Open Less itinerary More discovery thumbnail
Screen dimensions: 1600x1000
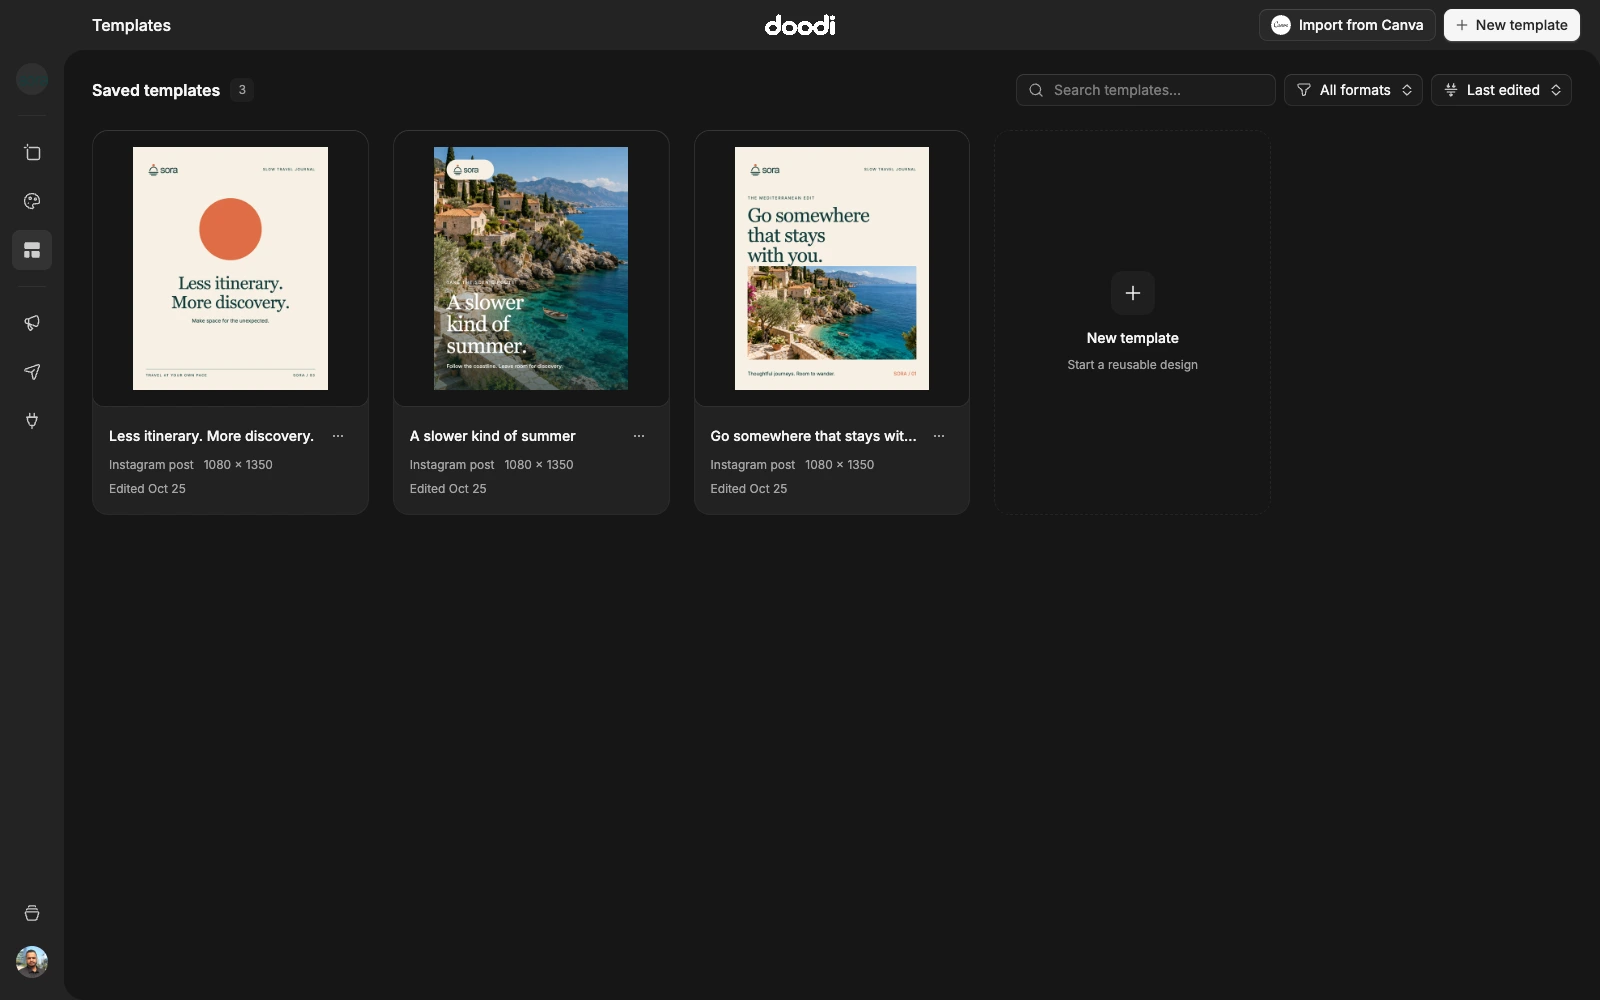coord(230,268)
